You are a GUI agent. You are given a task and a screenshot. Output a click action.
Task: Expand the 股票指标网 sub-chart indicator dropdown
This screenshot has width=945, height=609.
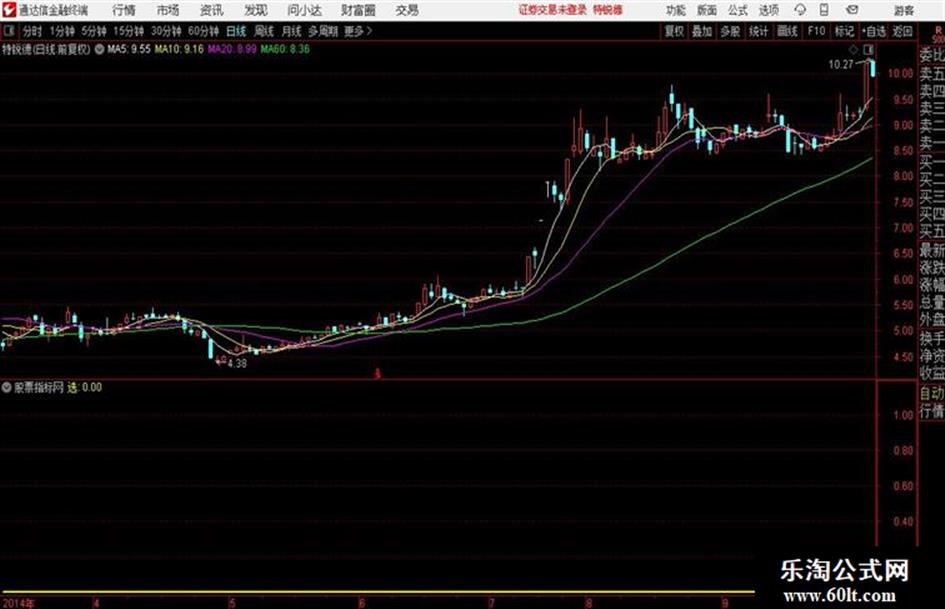pyautogui.click(x=6, y=387)
